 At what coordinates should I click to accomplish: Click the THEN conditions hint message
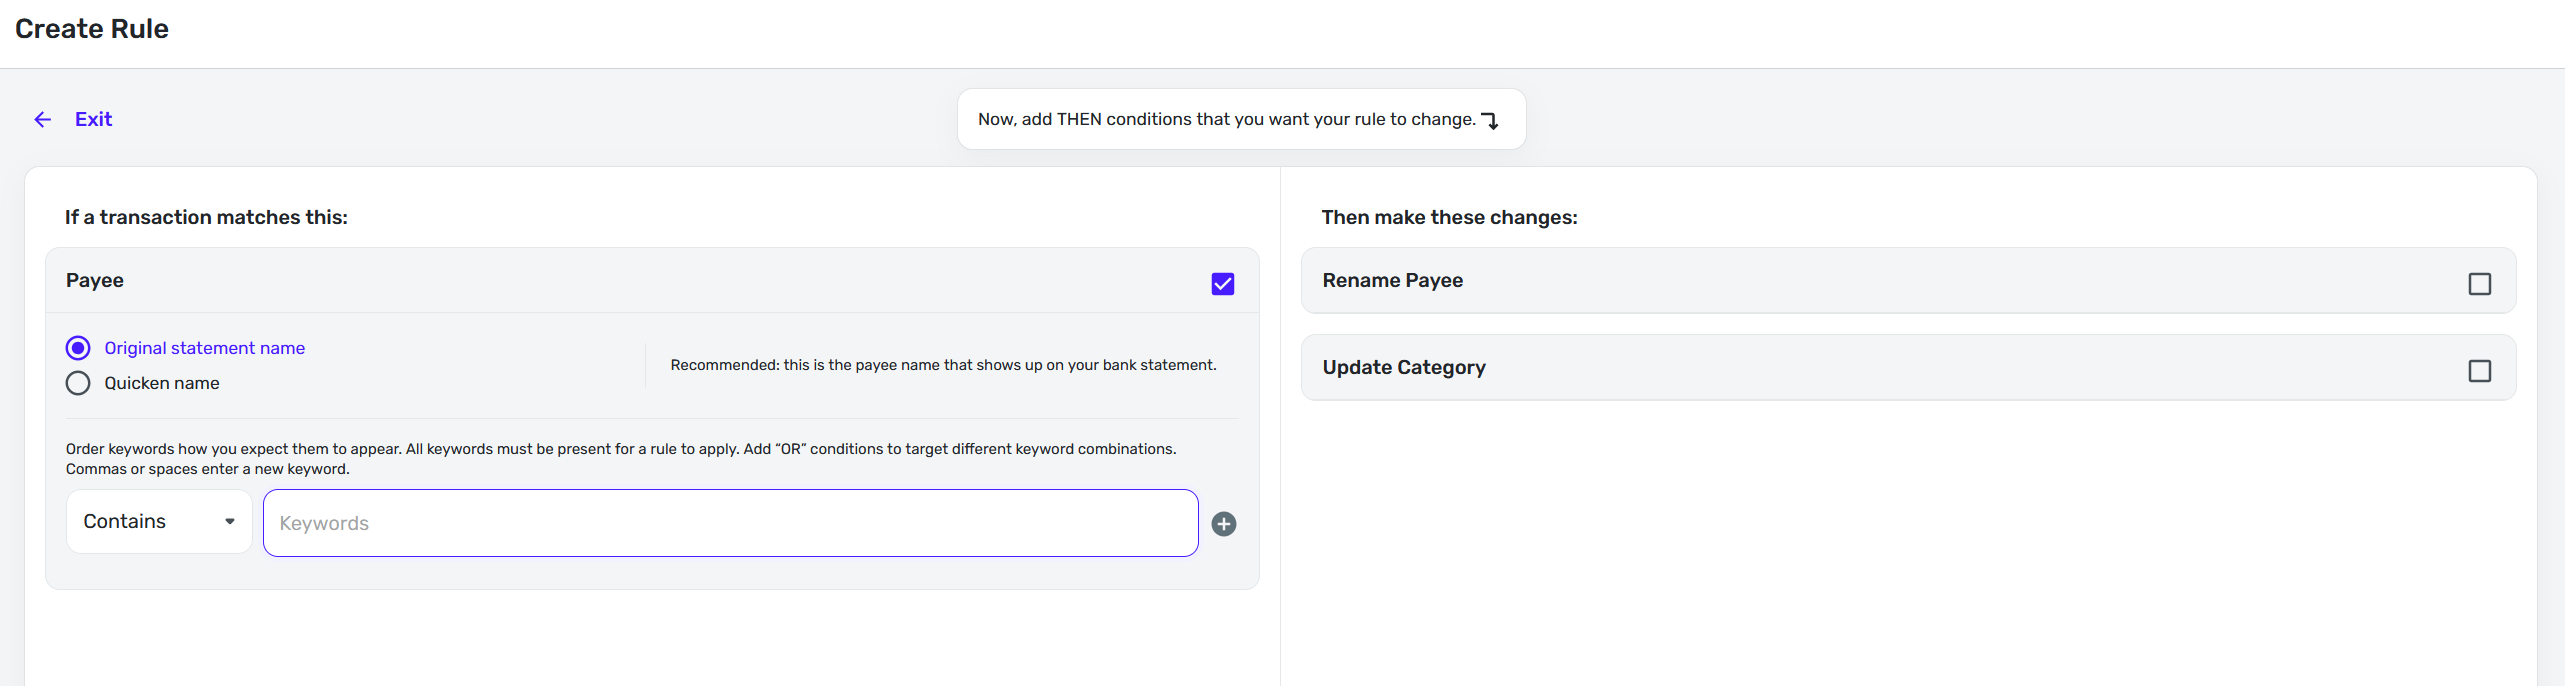tap(1226, 119)
